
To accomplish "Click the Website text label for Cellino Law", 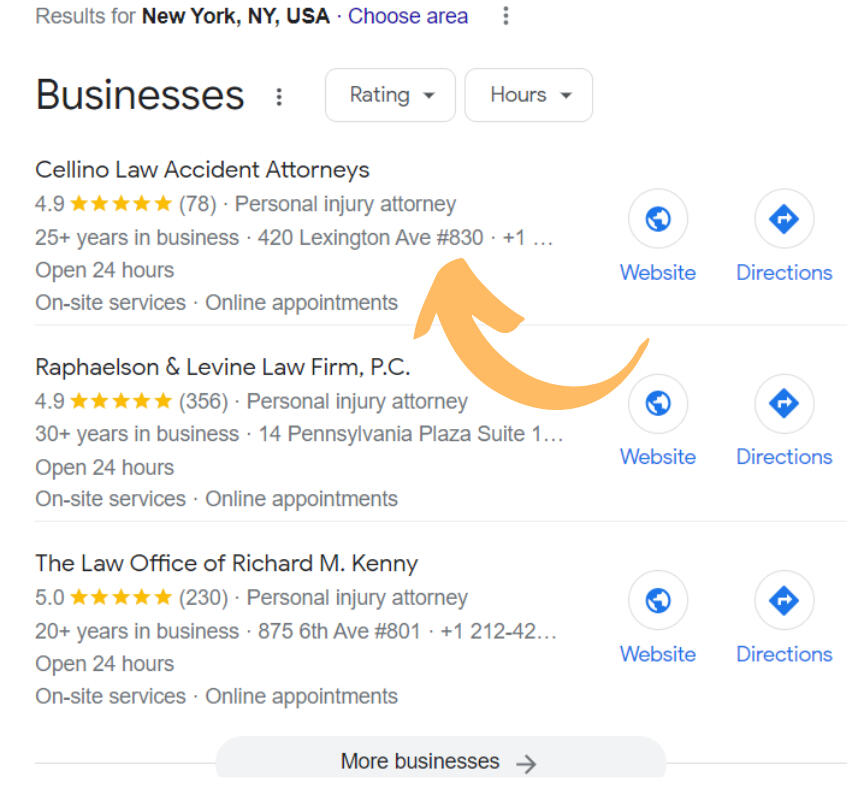I will click(656, 272).
